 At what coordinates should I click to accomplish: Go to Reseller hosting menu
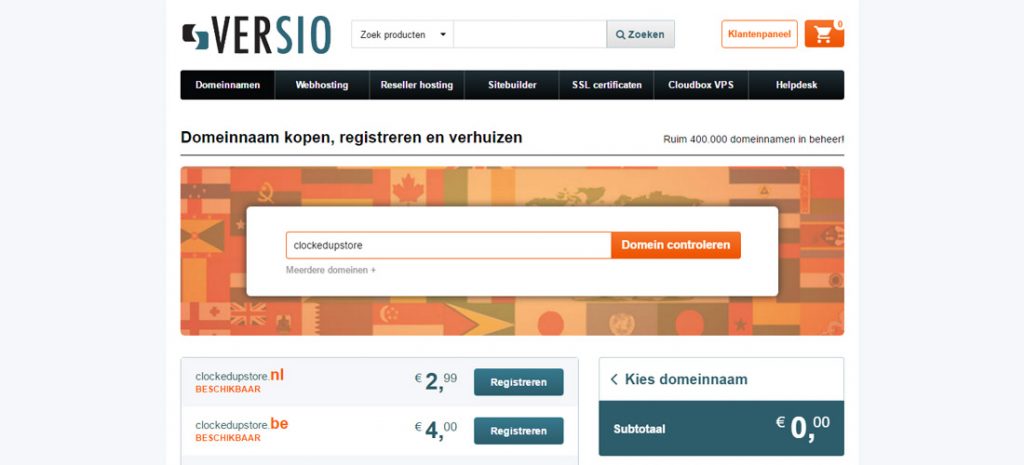(416, 85)
